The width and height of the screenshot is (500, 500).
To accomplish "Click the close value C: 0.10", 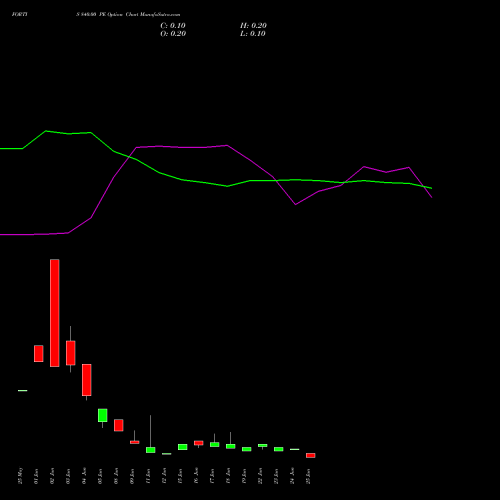I will (173, 26).
